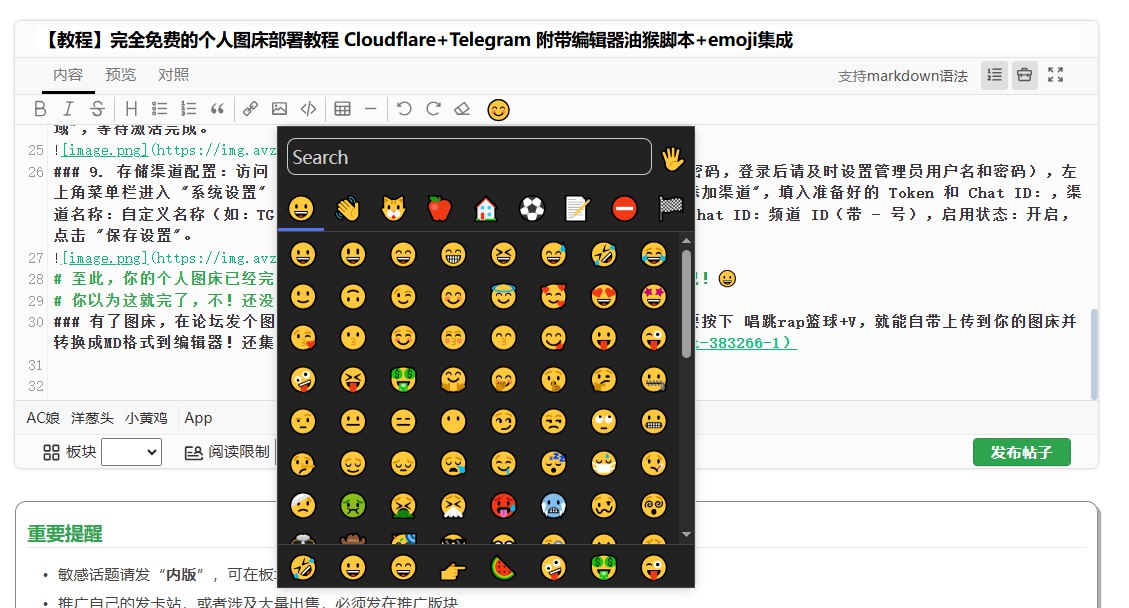Click inside the emoji Search field

coord(467,157)
